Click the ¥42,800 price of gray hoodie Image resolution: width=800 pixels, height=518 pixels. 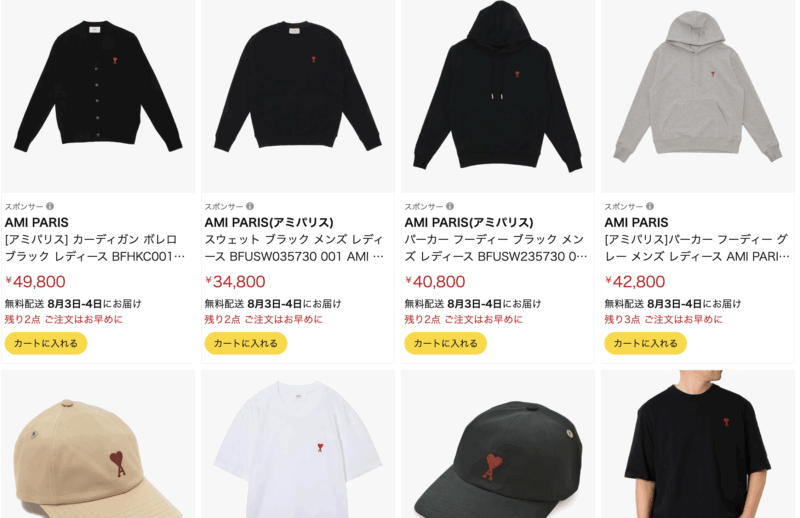[635, 281]
